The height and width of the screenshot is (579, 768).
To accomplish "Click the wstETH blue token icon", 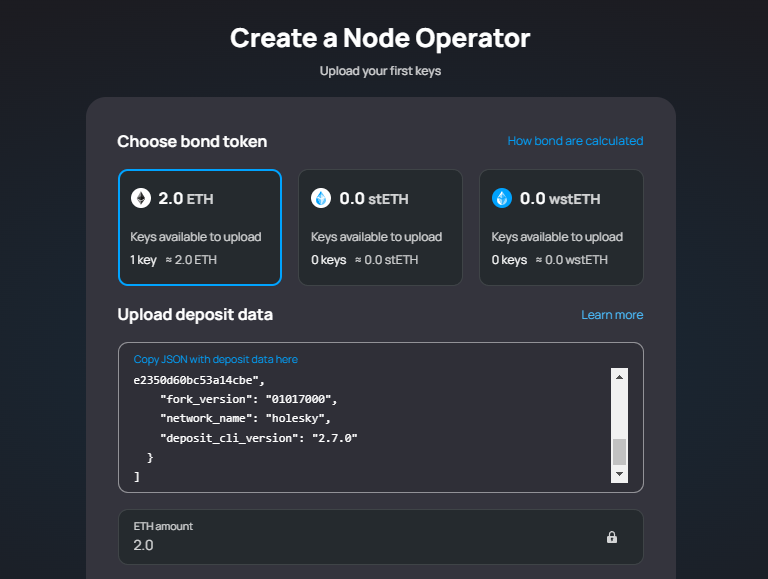I will pos(502,198).
